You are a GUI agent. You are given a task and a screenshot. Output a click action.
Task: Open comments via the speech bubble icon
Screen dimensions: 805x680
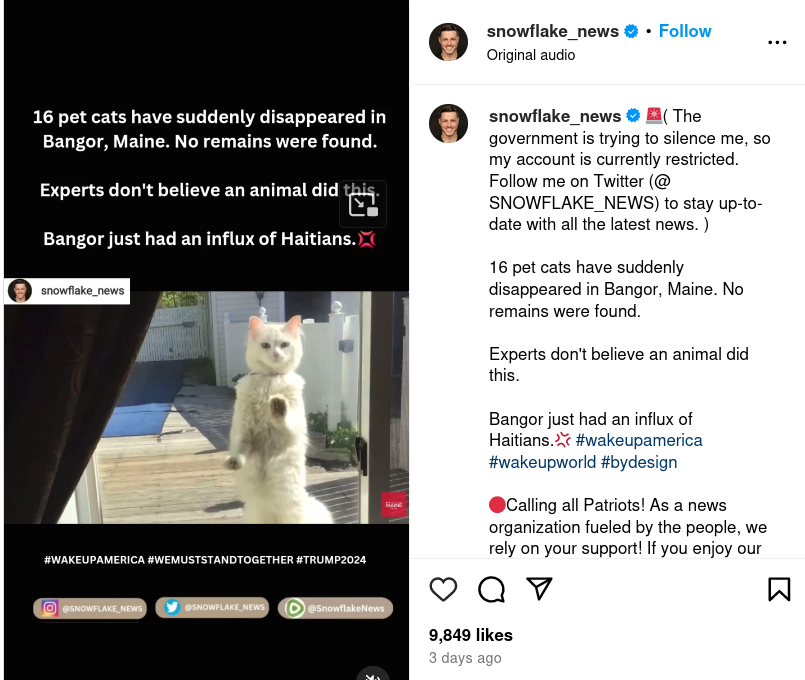pyautogui.click(x=491, y=589)
